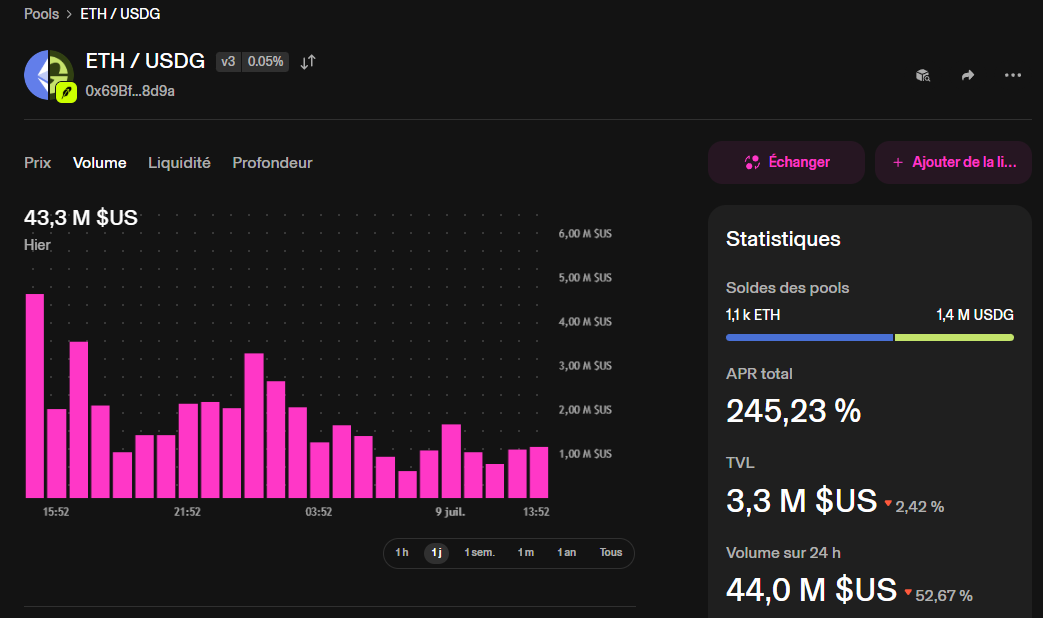Open the Profondeur tab
The image size is (1043, 618).
click(272, 163)
